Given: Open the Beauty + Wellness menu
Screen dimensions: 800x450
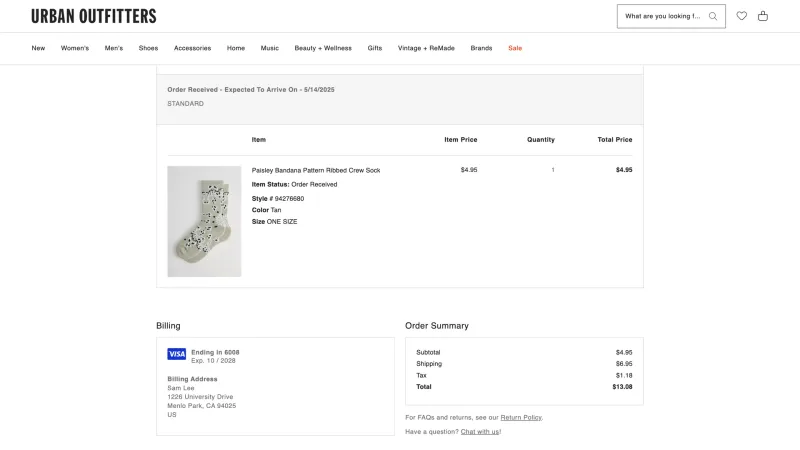Looking at the screenshot, I should tap(323, 48).
